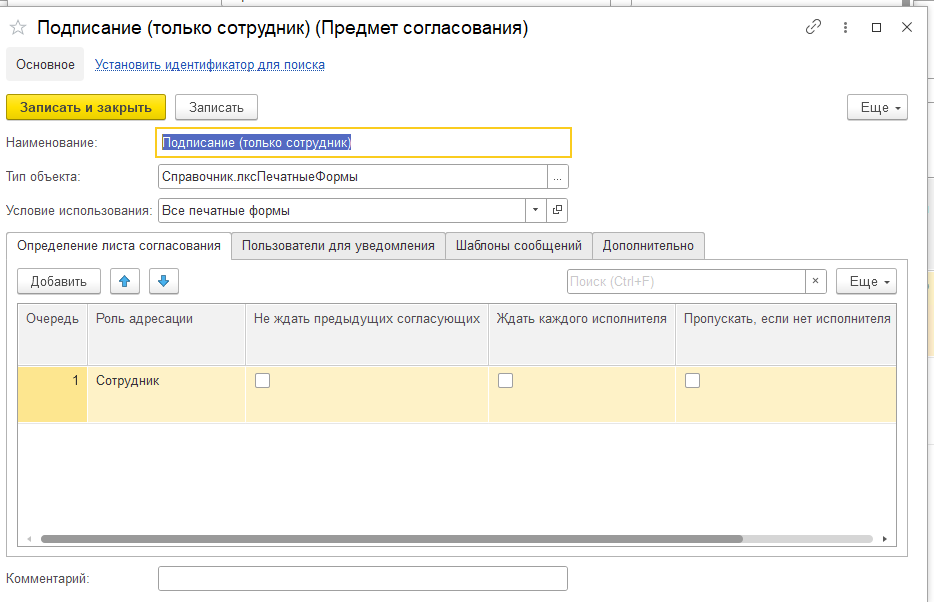Viewport: 934px width, 602px height.
Task: Click into the Поиск (Ctrl+F) search box
Action: tap(686, 281)
